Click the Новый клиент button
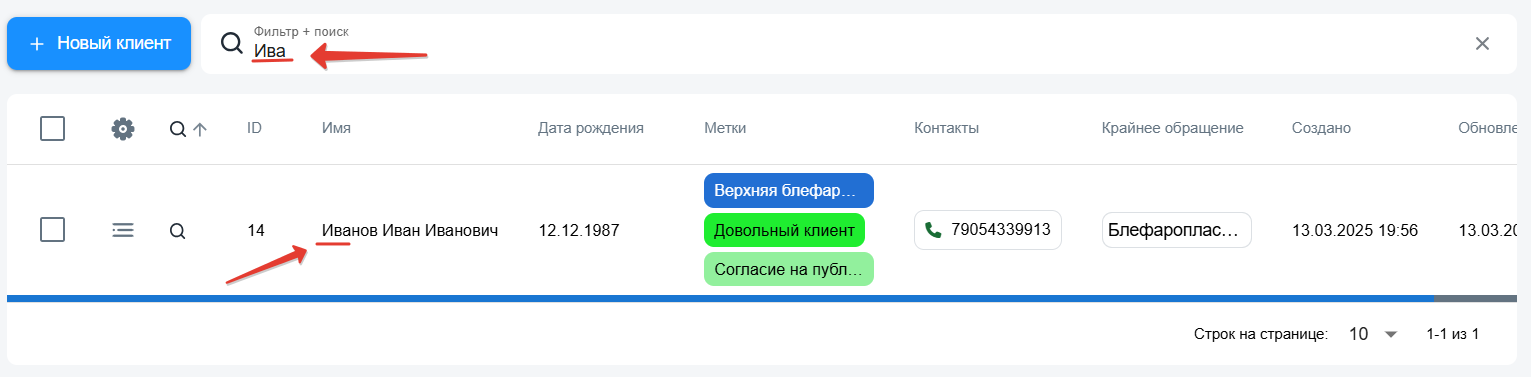This screenshot has height=377, width=1531. pyautogui.click(x=99, y=43)
